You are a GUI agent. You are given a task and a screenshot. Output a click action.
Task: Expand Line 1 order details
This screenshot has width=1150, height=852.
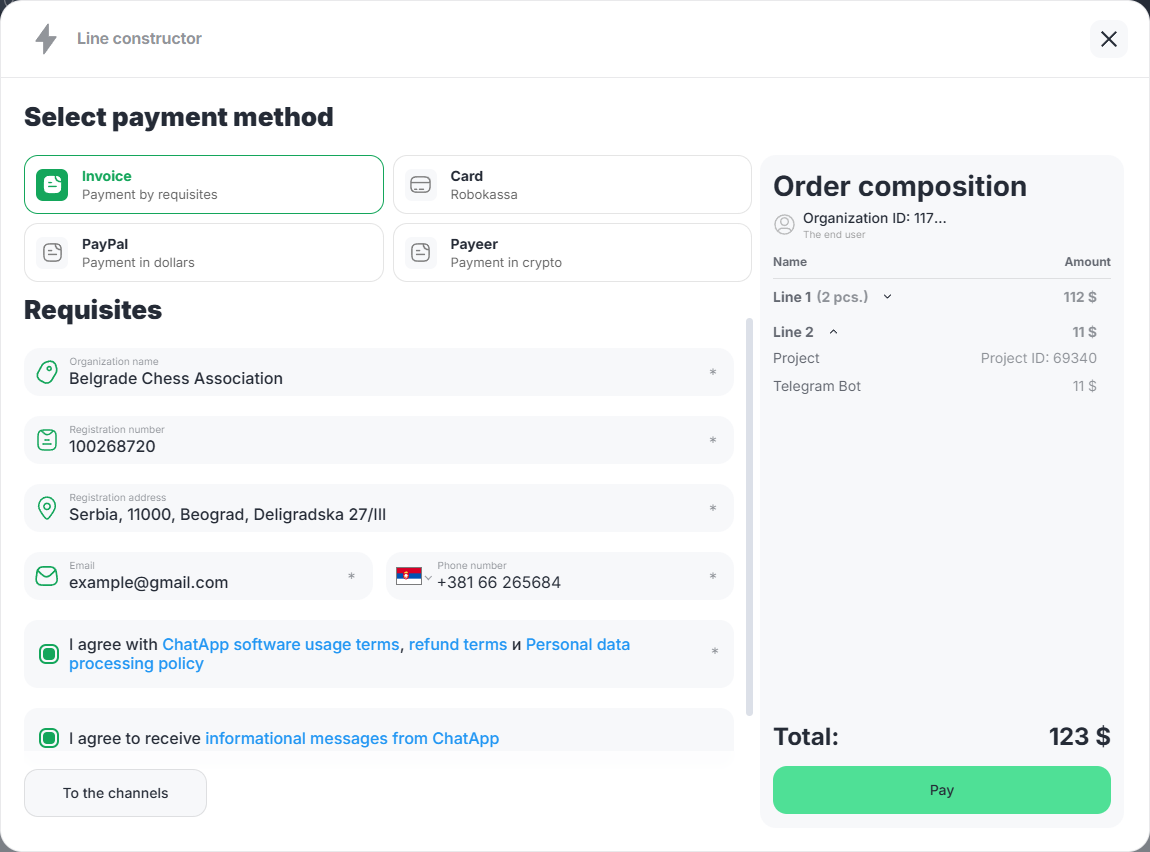[887, 297]
